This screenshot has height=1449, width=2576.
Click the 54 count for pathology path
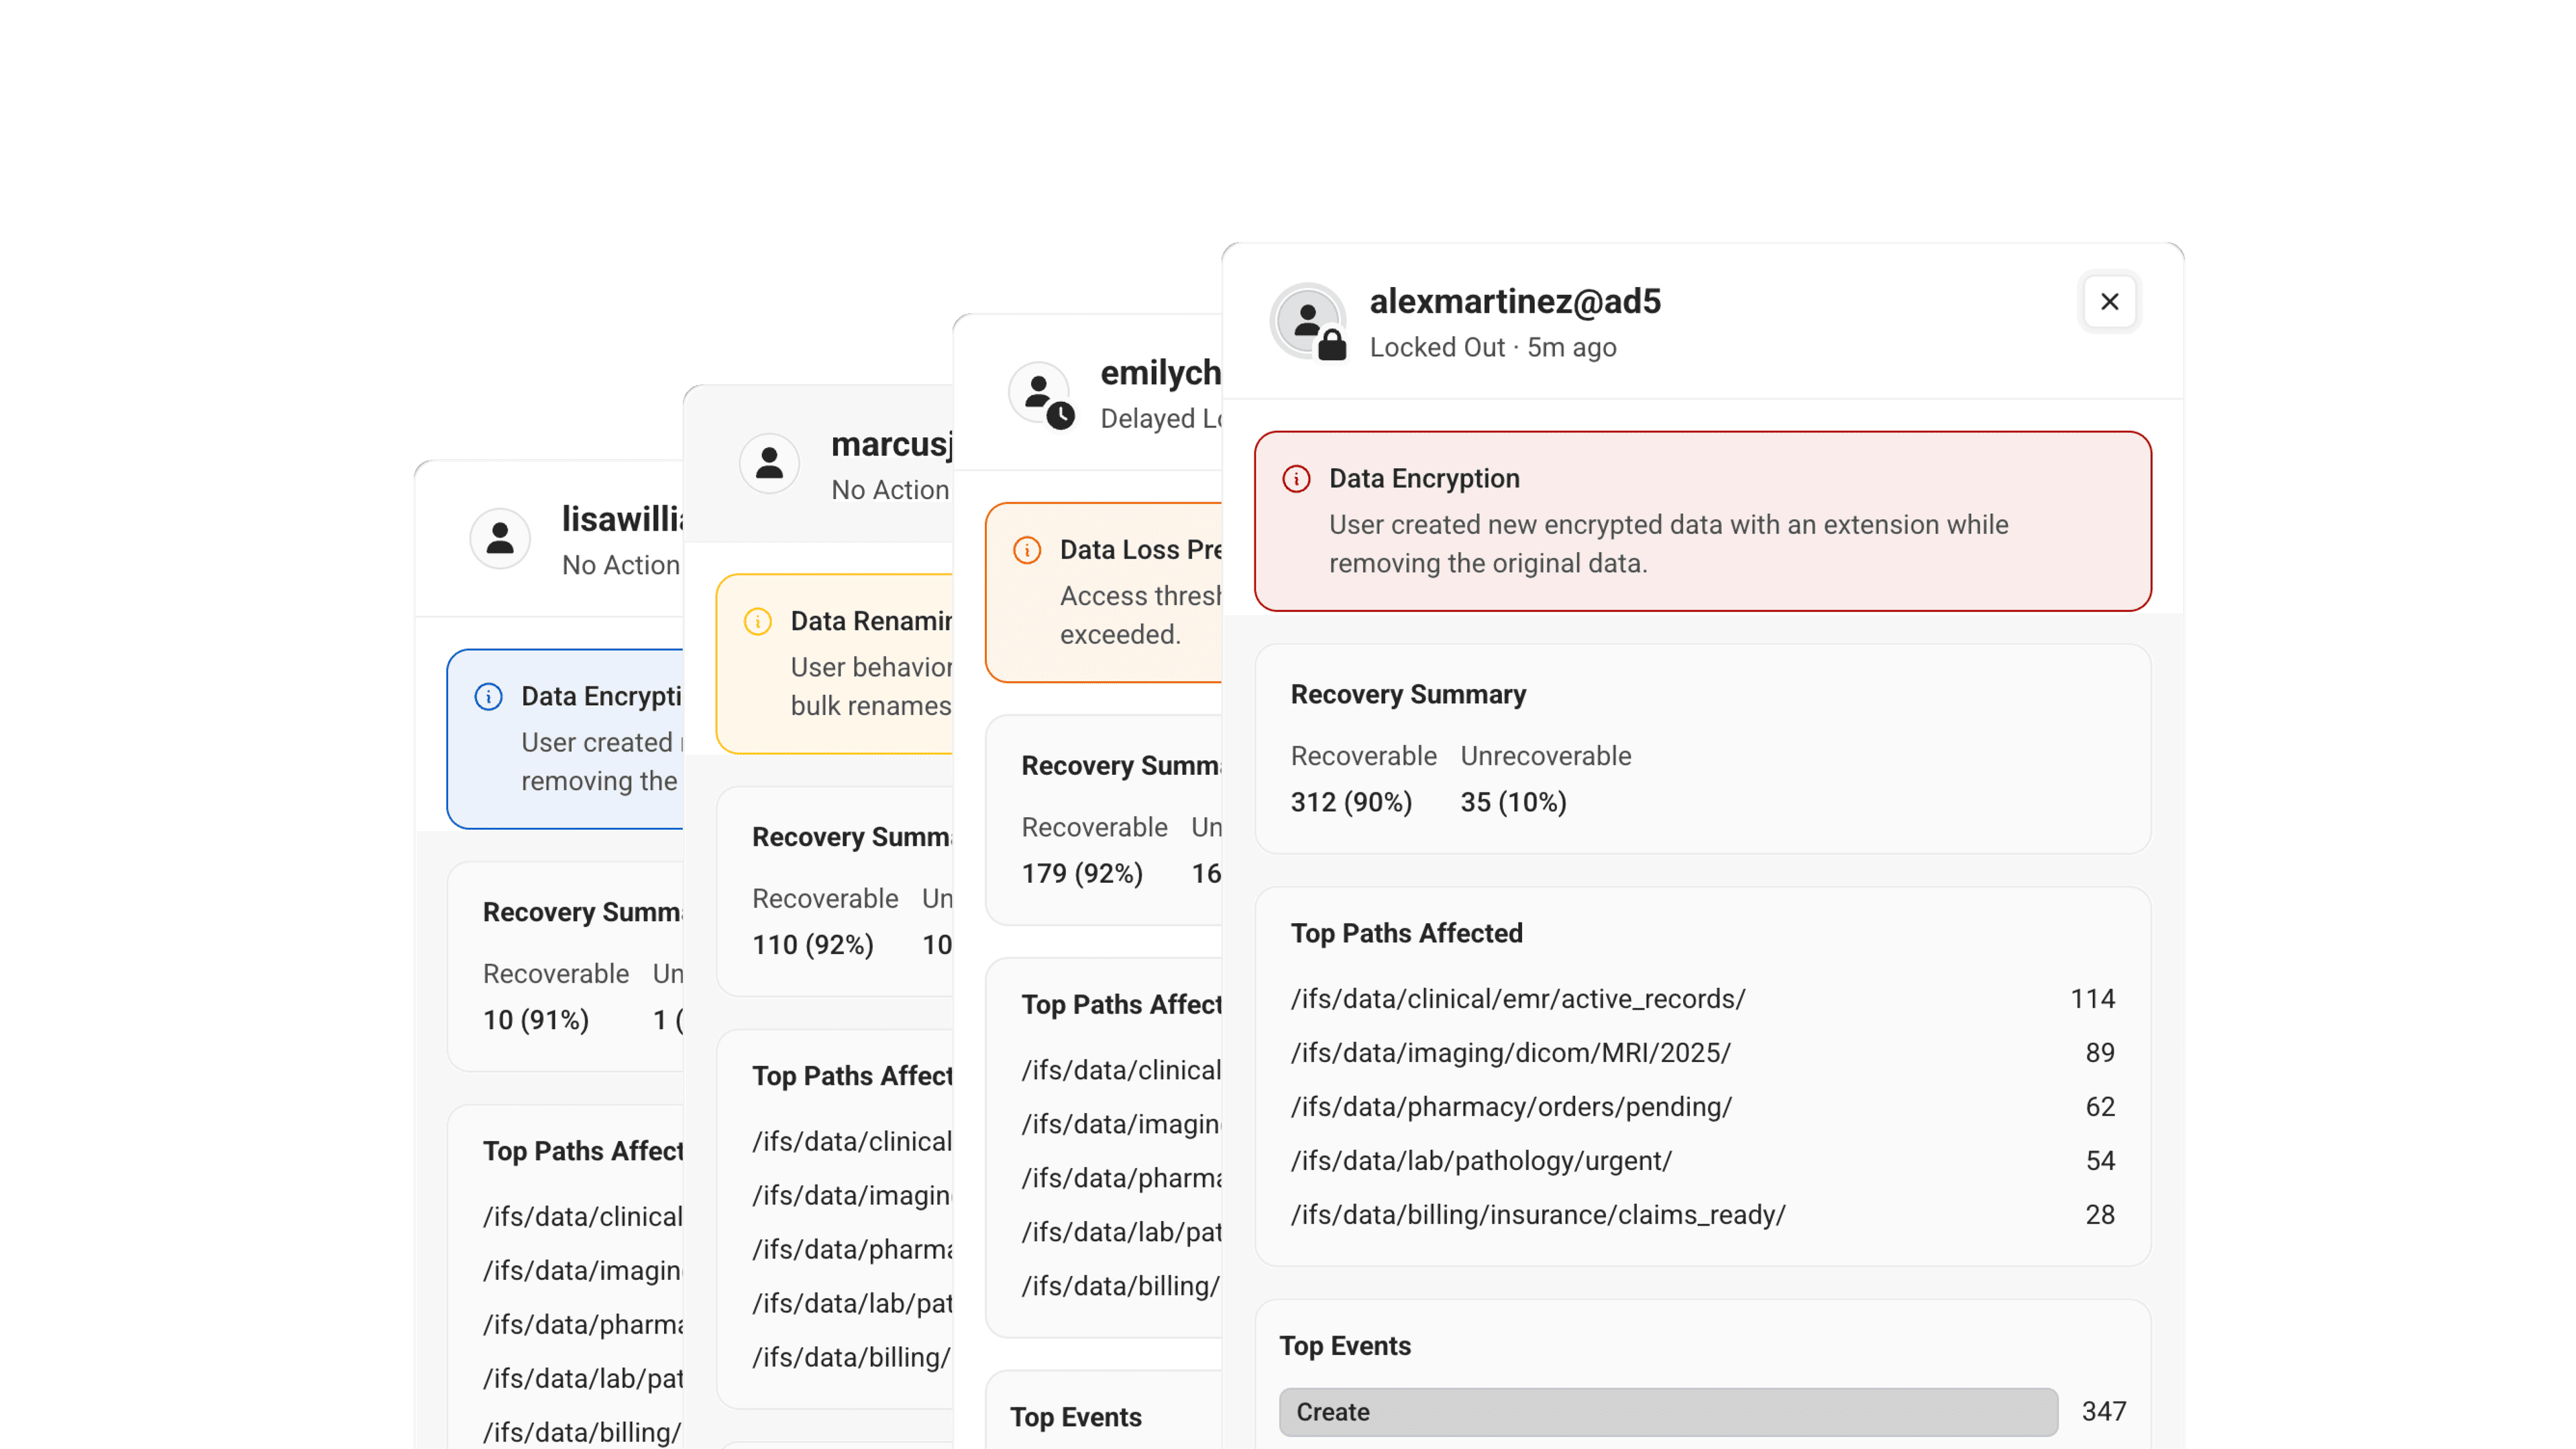pyautogui.click(x=2100, y=1160)
